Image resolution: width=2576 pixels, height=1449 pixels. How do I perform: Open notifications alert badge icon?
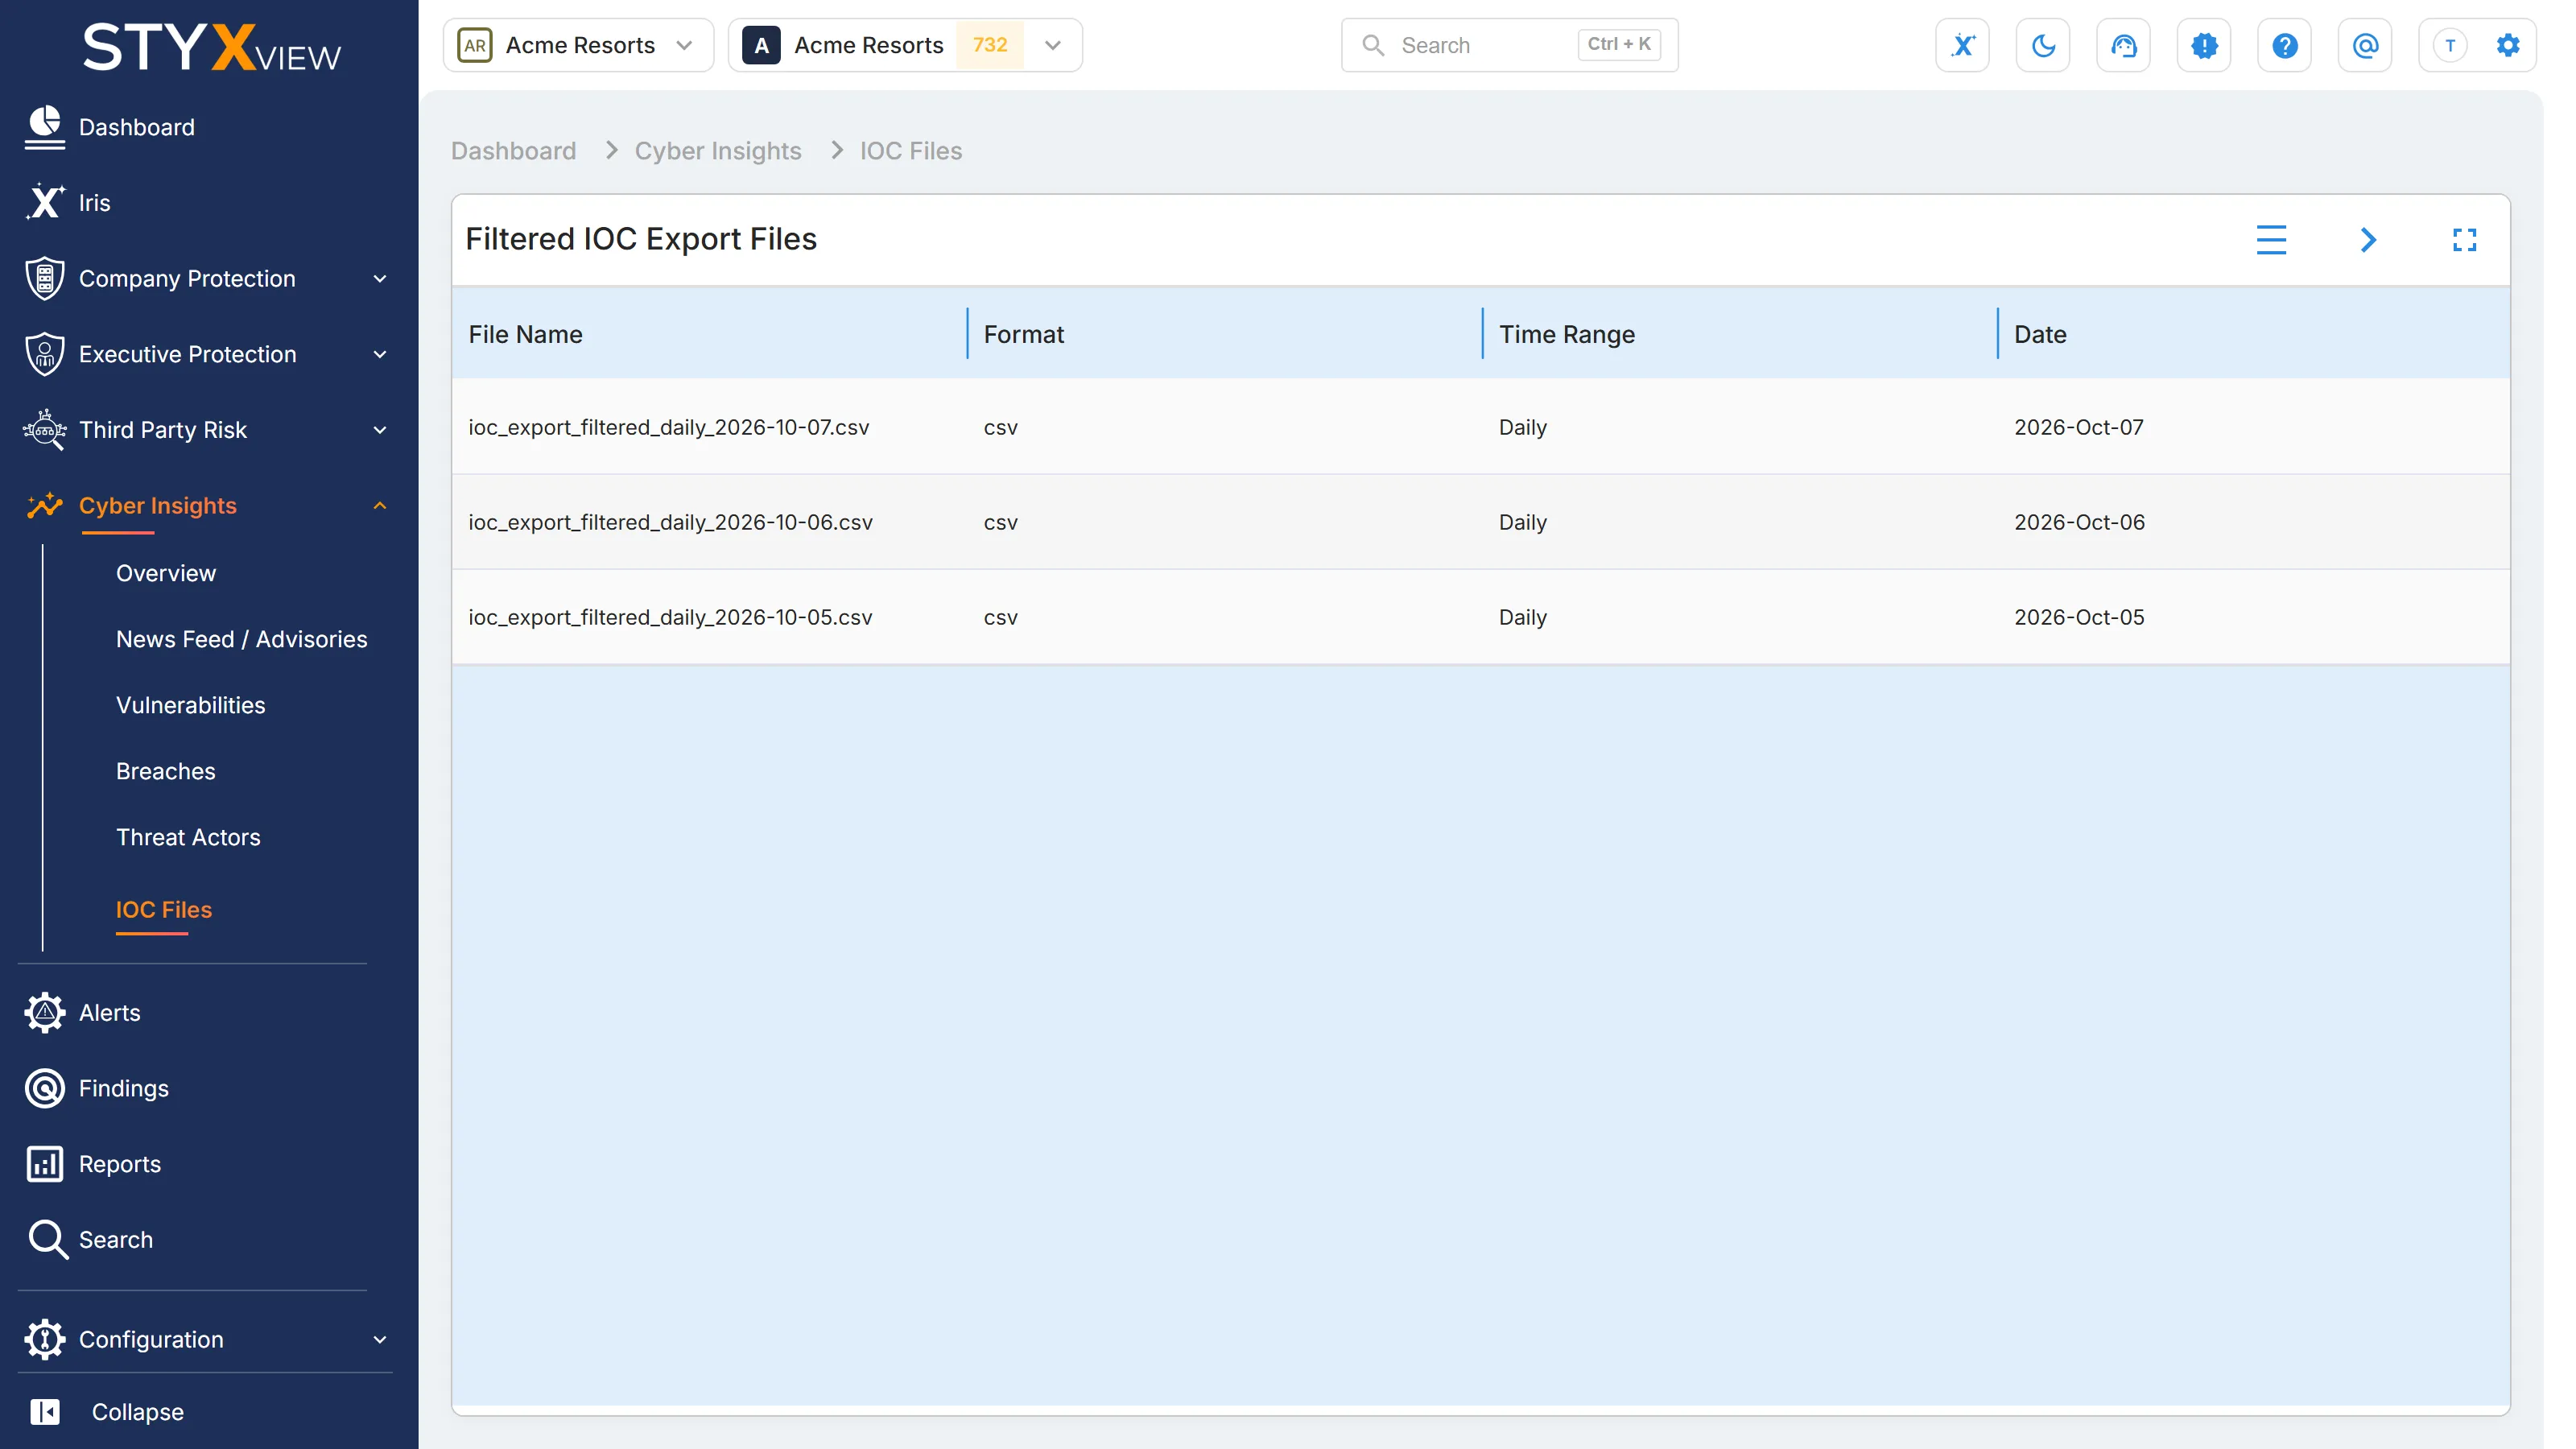coord(2204,45)
